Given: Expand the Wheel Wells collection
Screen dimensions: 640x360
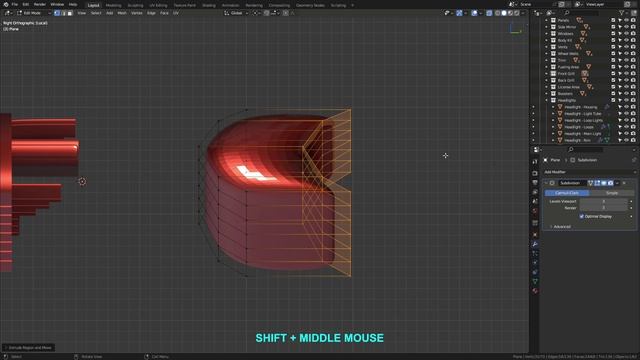Looking at the screenshot, I should [547, 53].
